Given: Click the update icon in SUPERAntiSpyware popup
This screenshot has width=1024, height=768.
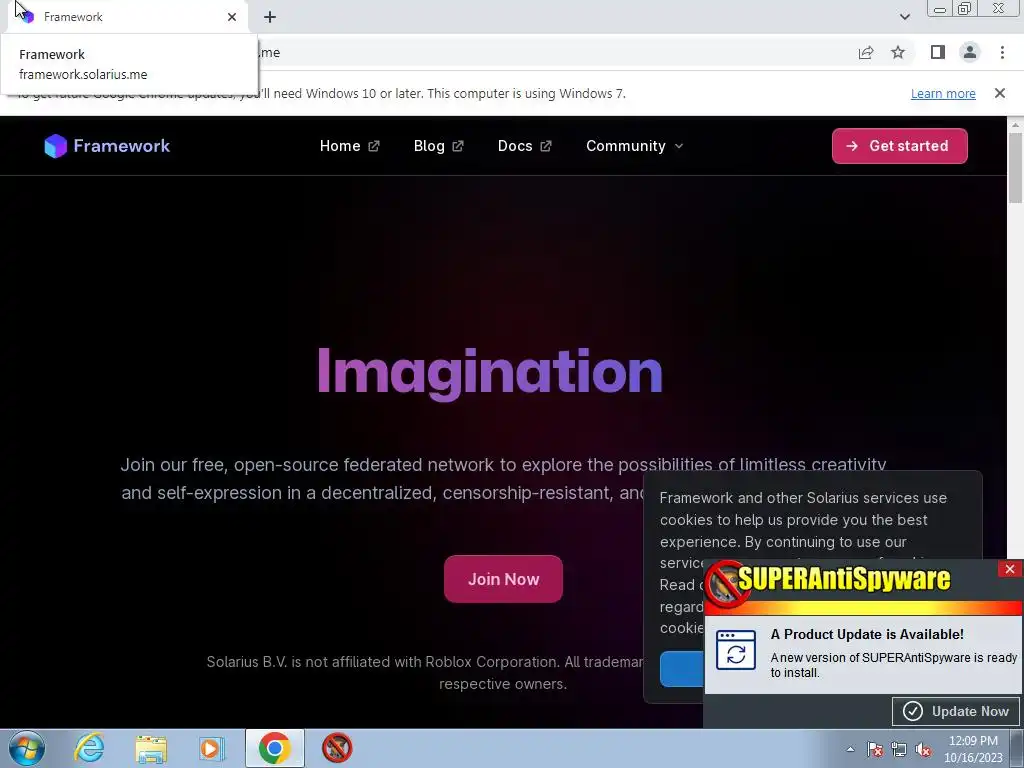Looking at the screenshot, I should [x=736, y=650].
